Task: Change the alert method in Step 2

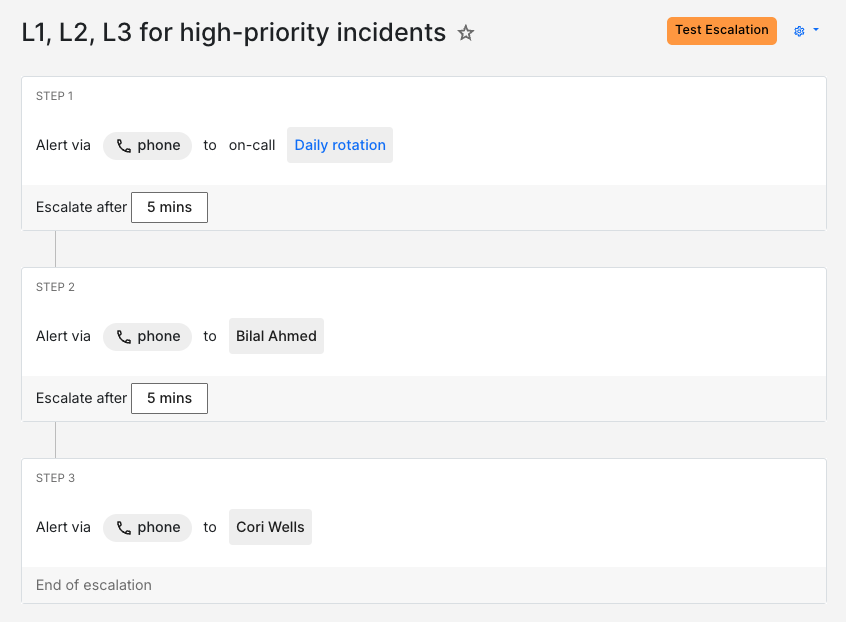Action: click(147, 336)
